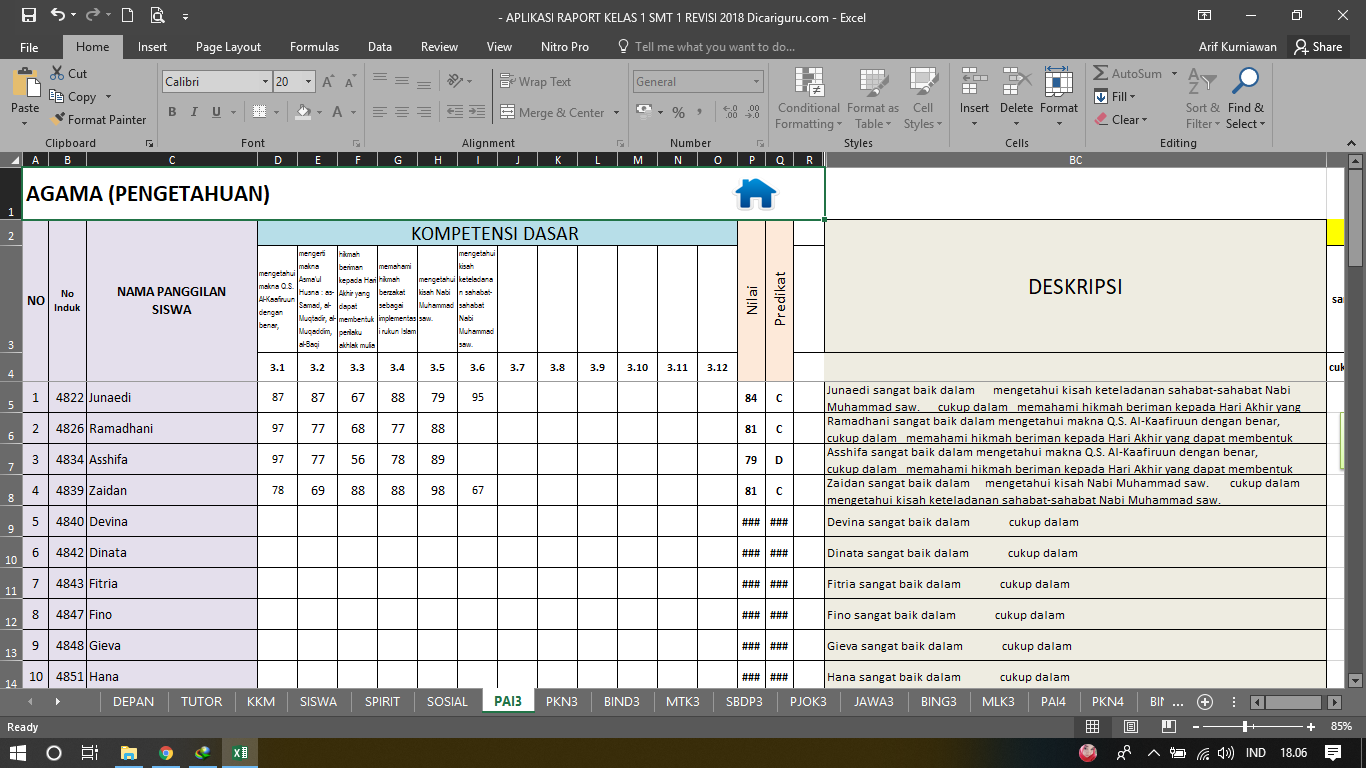Viewport: 1366px width, 768px height.
Task: Open the SISWA sheet tab
Action: [319, 701]
